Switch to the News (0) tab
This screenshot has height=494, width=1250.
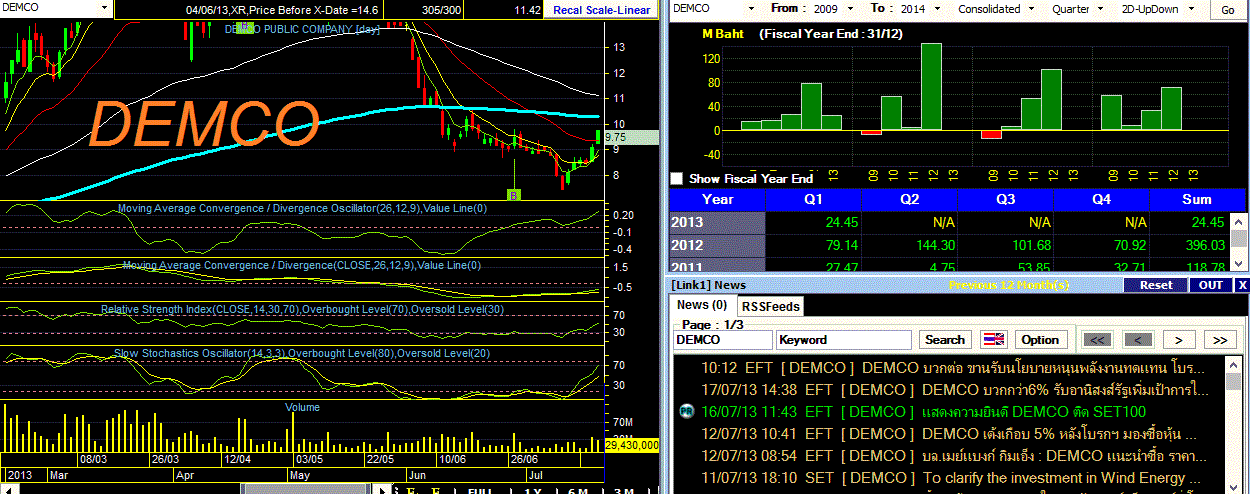pos(702,305)
